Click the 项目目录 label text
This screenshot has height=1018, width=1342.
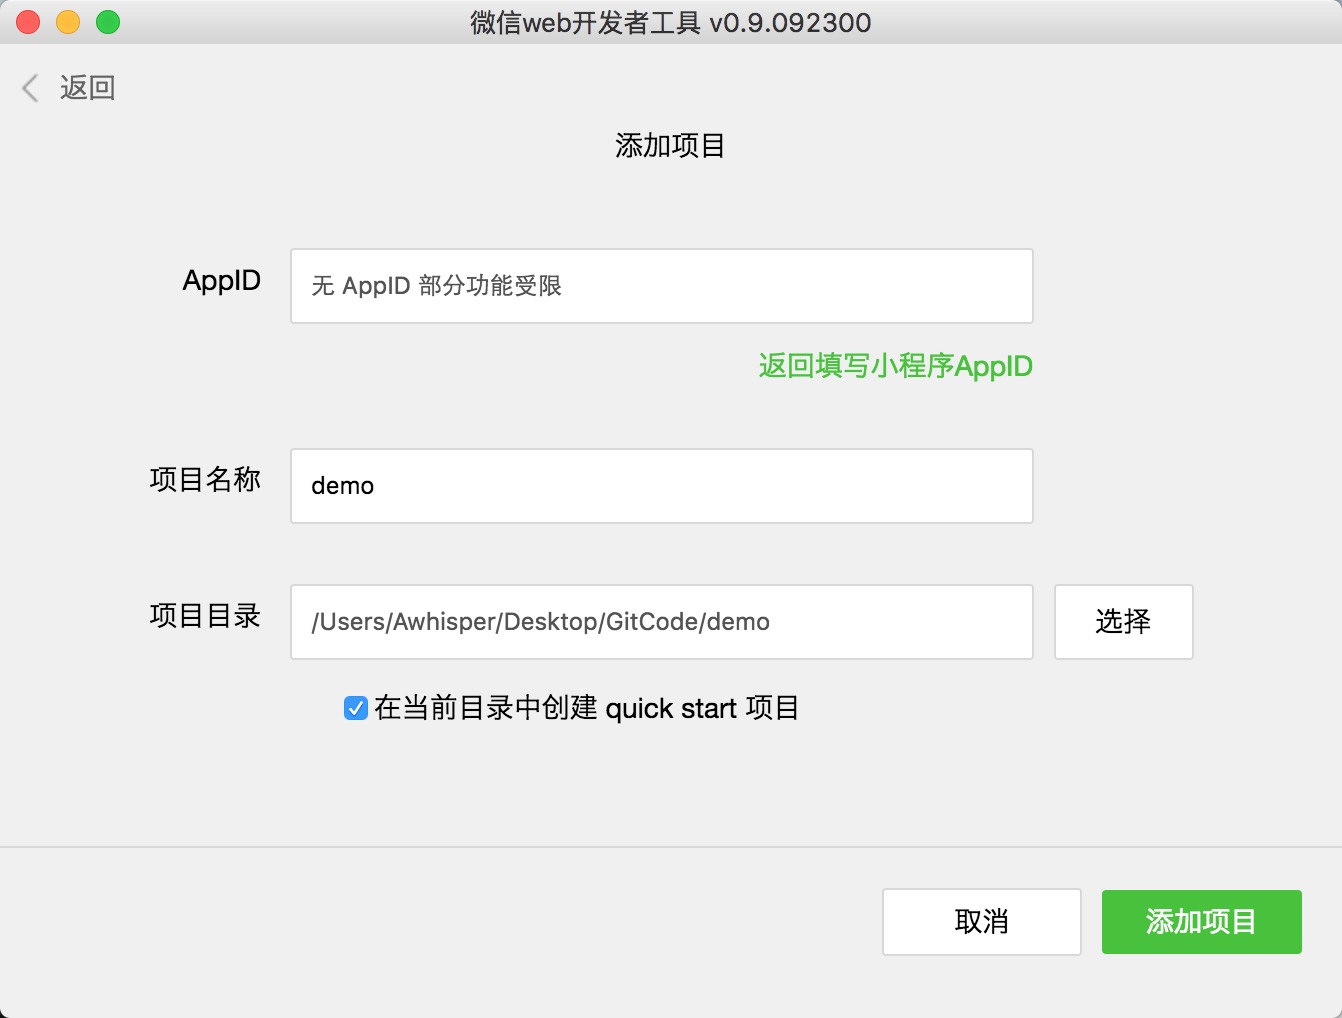click(x=205, y=616)
